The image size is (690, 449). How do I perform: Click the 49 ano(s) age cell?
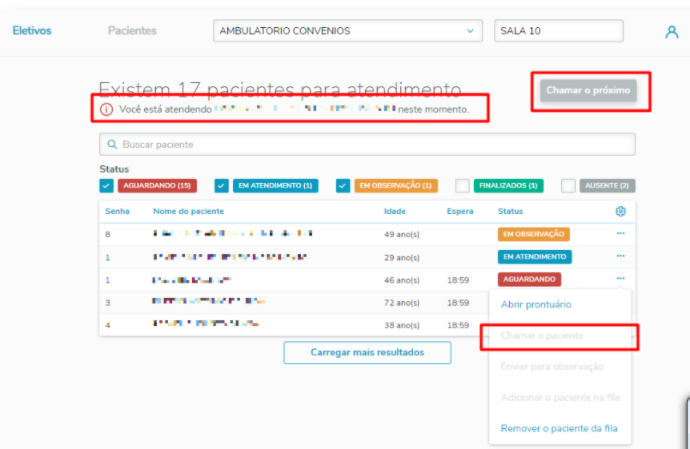tap(402, 235)
